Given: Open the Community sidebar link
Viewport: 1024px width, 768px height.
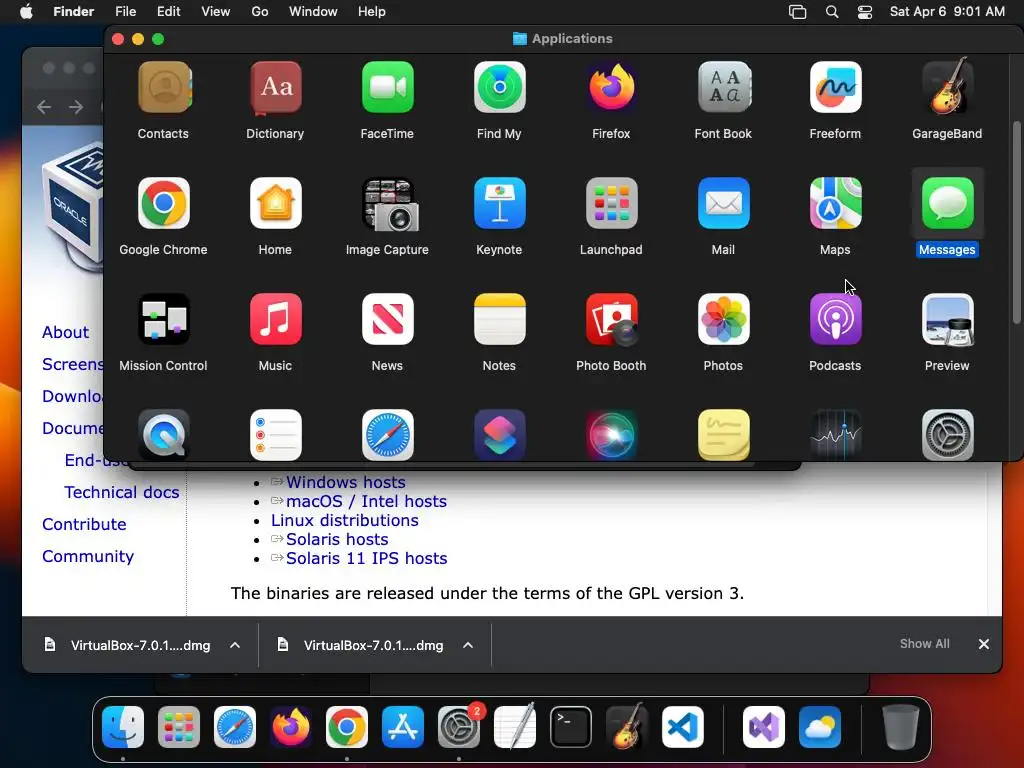Looking at the screenshot, I should (88, 556).
